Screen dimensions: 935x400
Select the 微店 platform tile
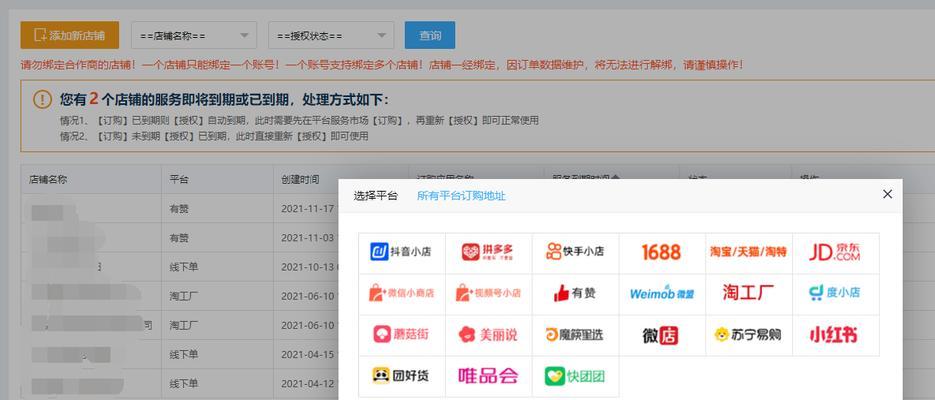click(662, 336)
